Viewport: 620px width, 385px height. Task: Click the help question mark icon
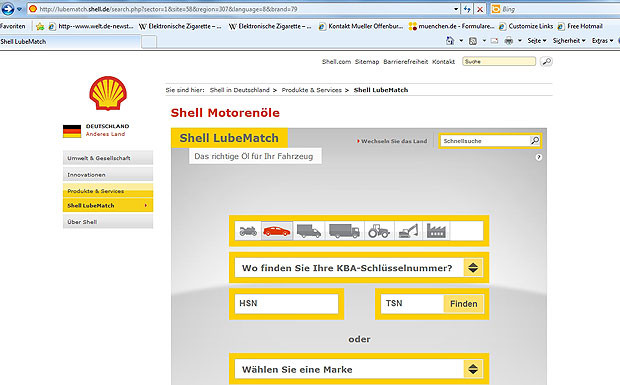tap(539, 157)
